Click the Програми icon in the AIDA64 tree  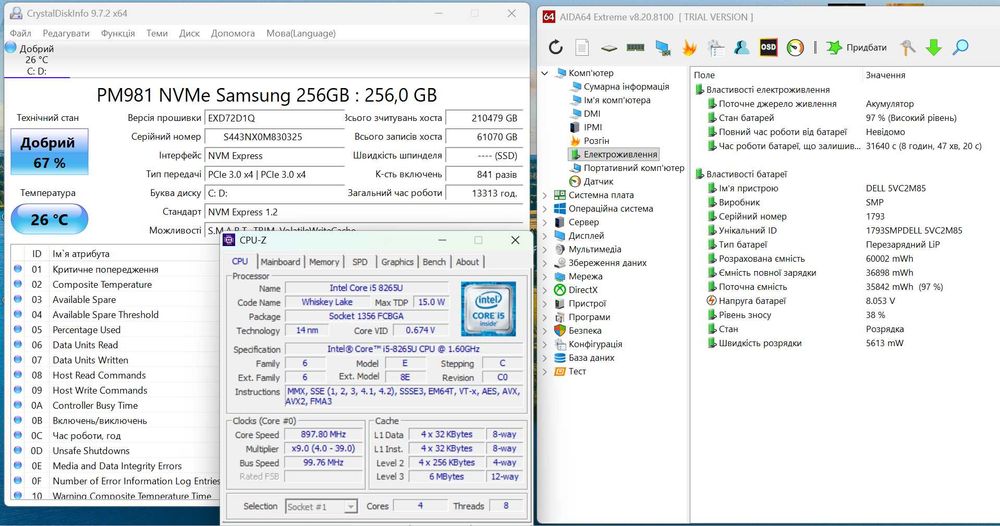point(560,317)
